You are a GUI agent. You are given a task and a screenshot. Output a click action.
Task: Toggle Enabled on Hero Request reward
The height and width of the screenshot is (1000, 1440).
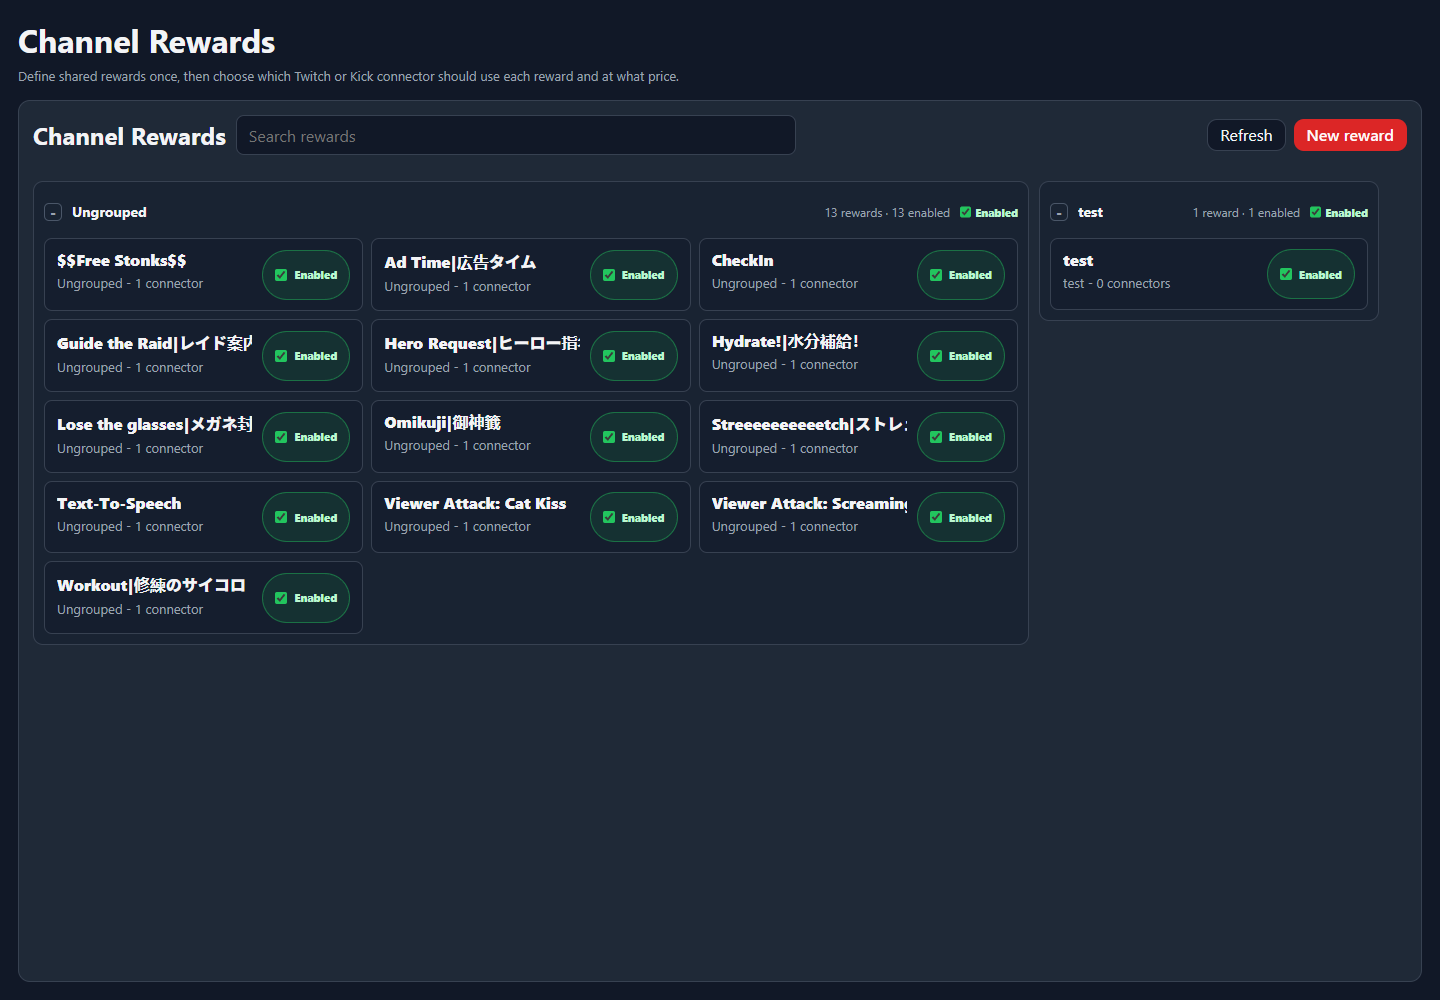633,356
